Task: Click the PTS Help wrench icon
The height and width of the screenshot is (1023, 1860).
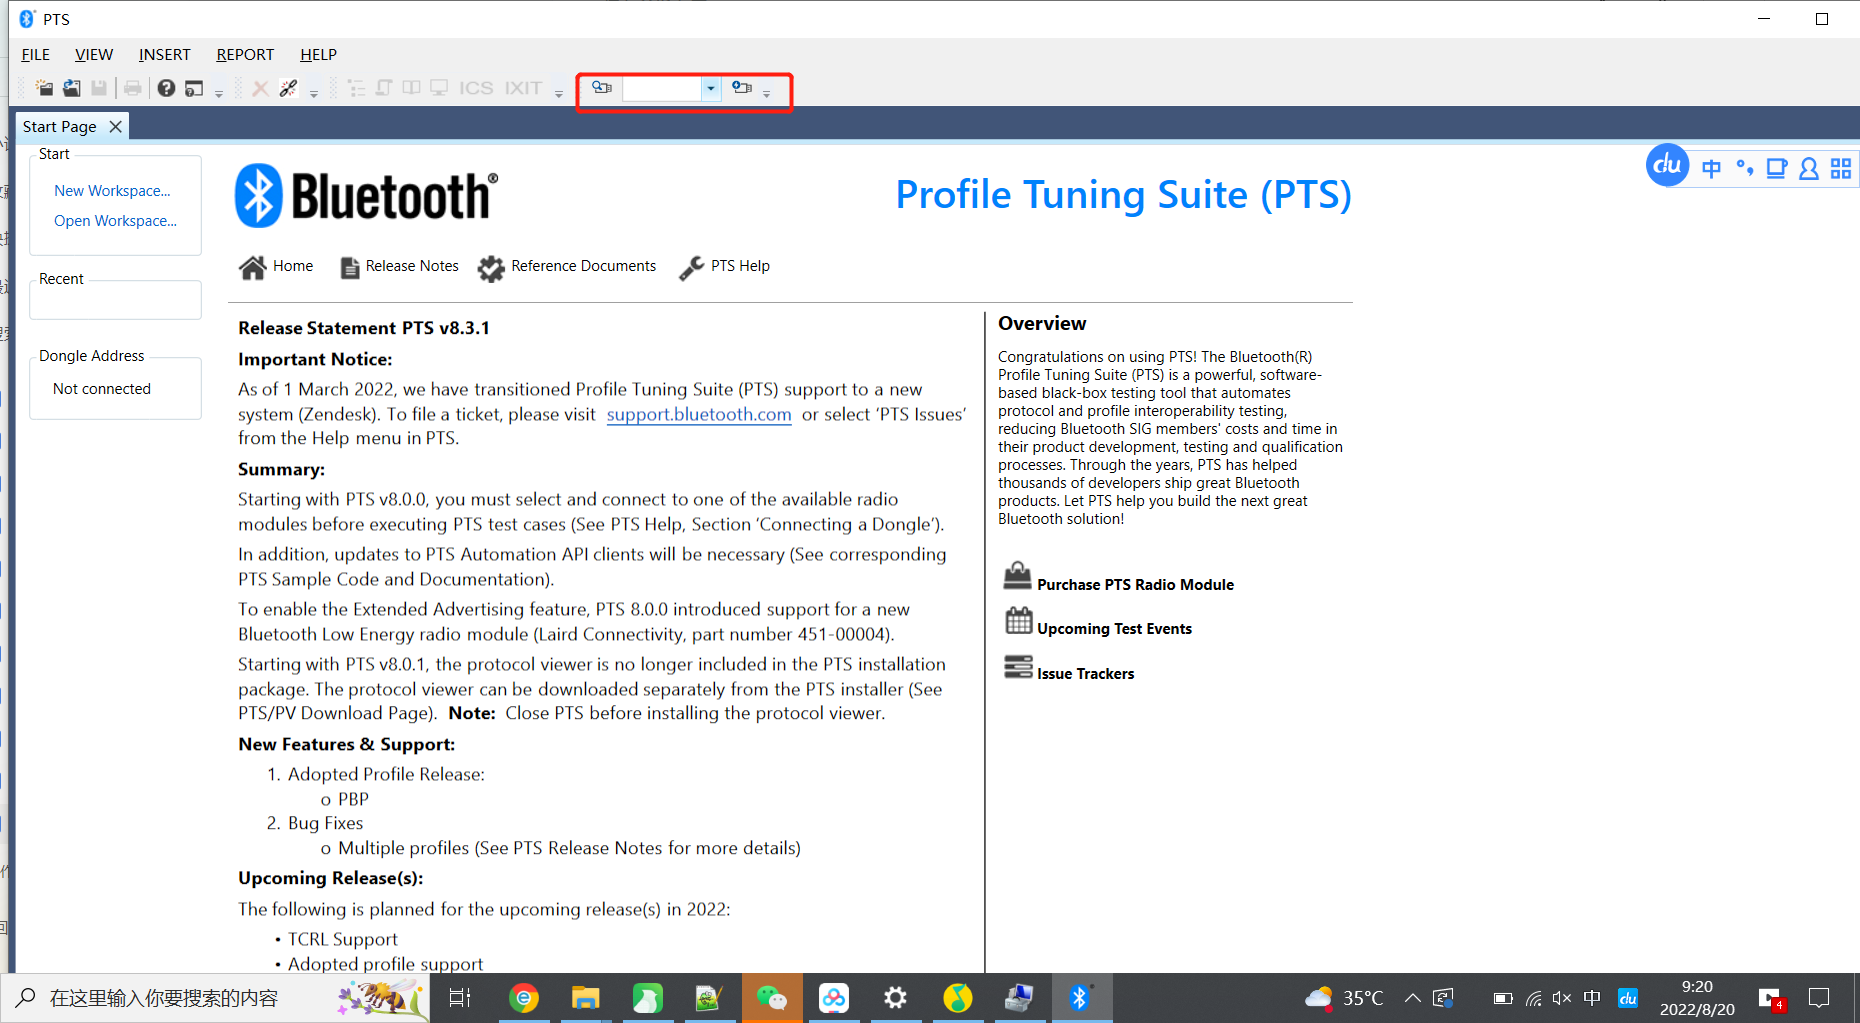Action: [691, 268]
